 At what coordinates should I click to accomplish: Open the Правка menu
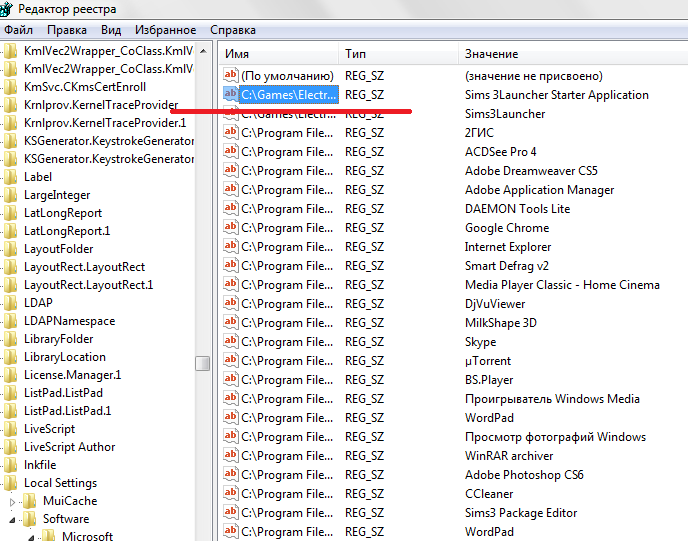67,30
